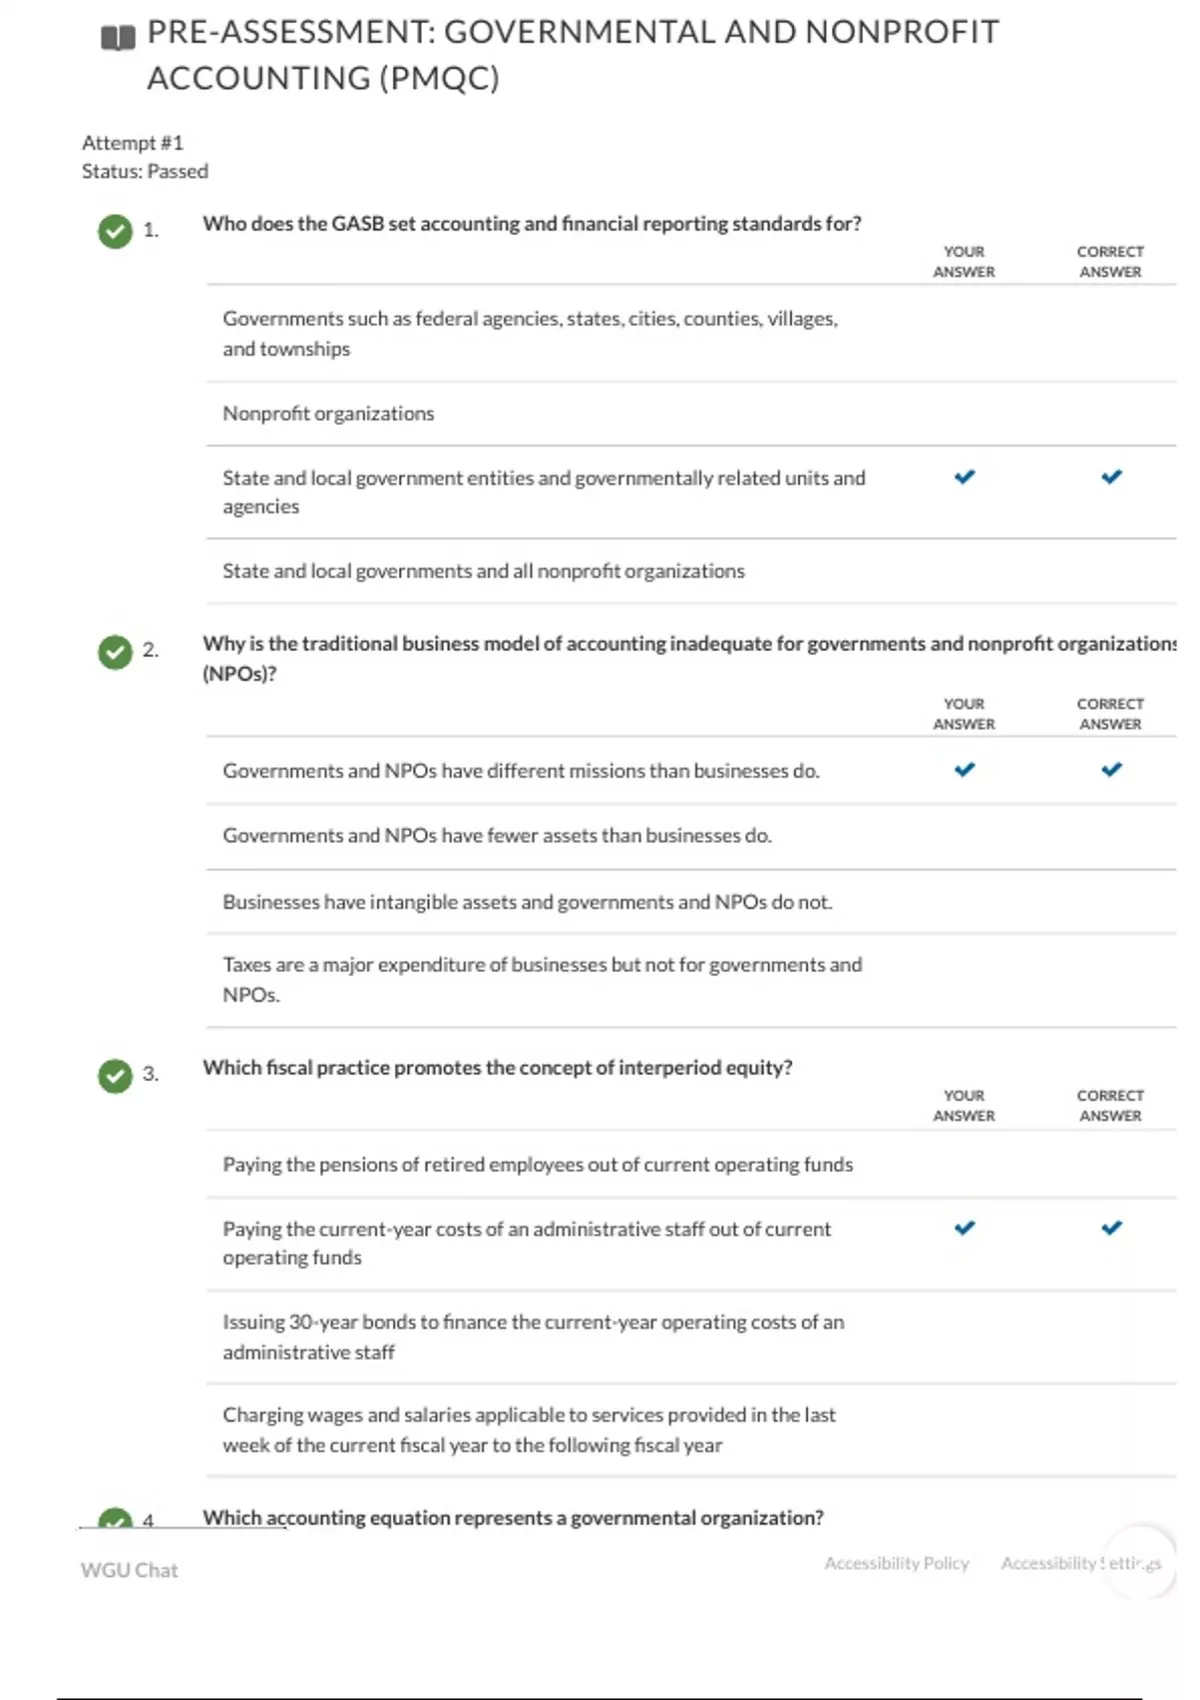Image resolution: width=1200 pixels, height=1700 pixels.
Task: Select 'State and local governments and all nonprofit organizations' row
Action: [x=483, y=571]
